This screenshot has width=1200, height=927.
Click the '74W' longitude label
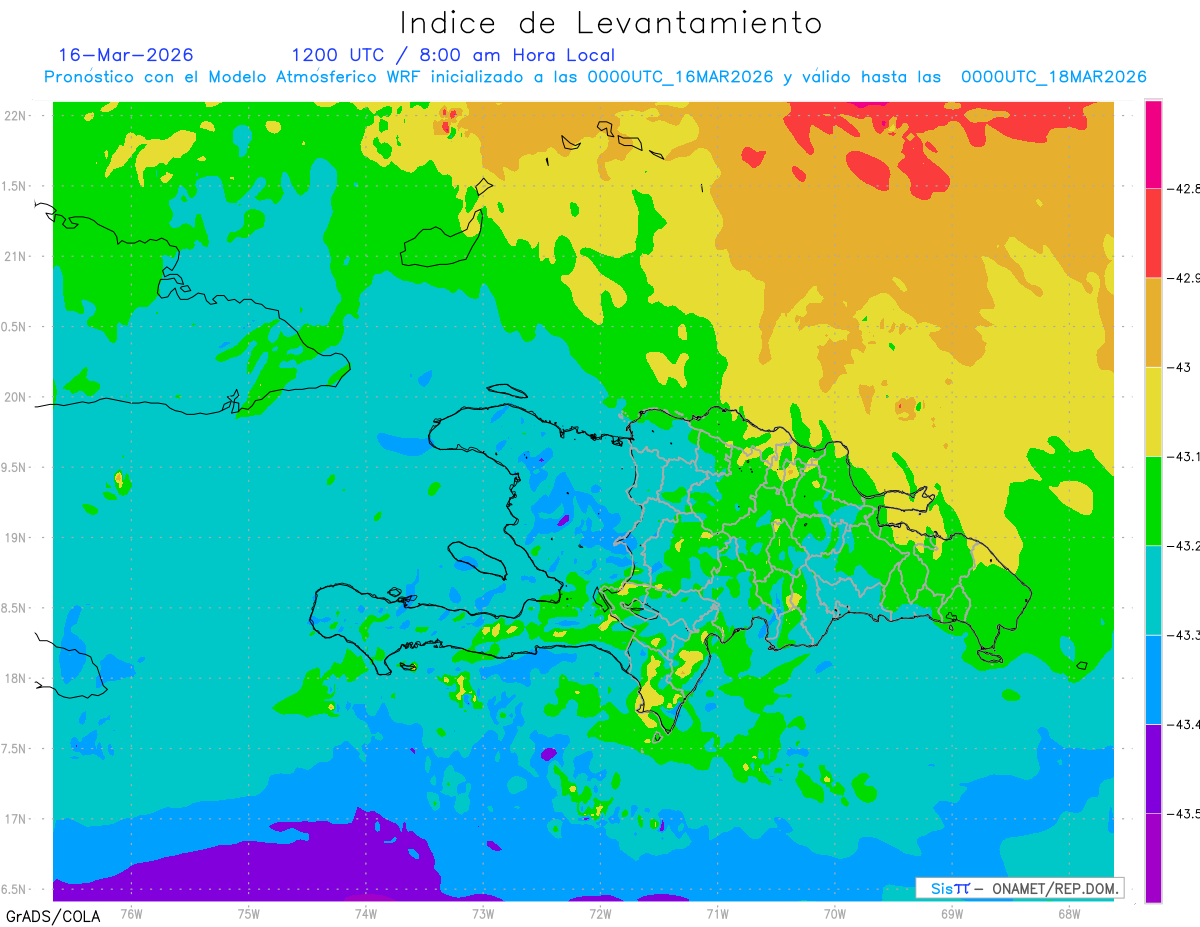pos(365,912)
